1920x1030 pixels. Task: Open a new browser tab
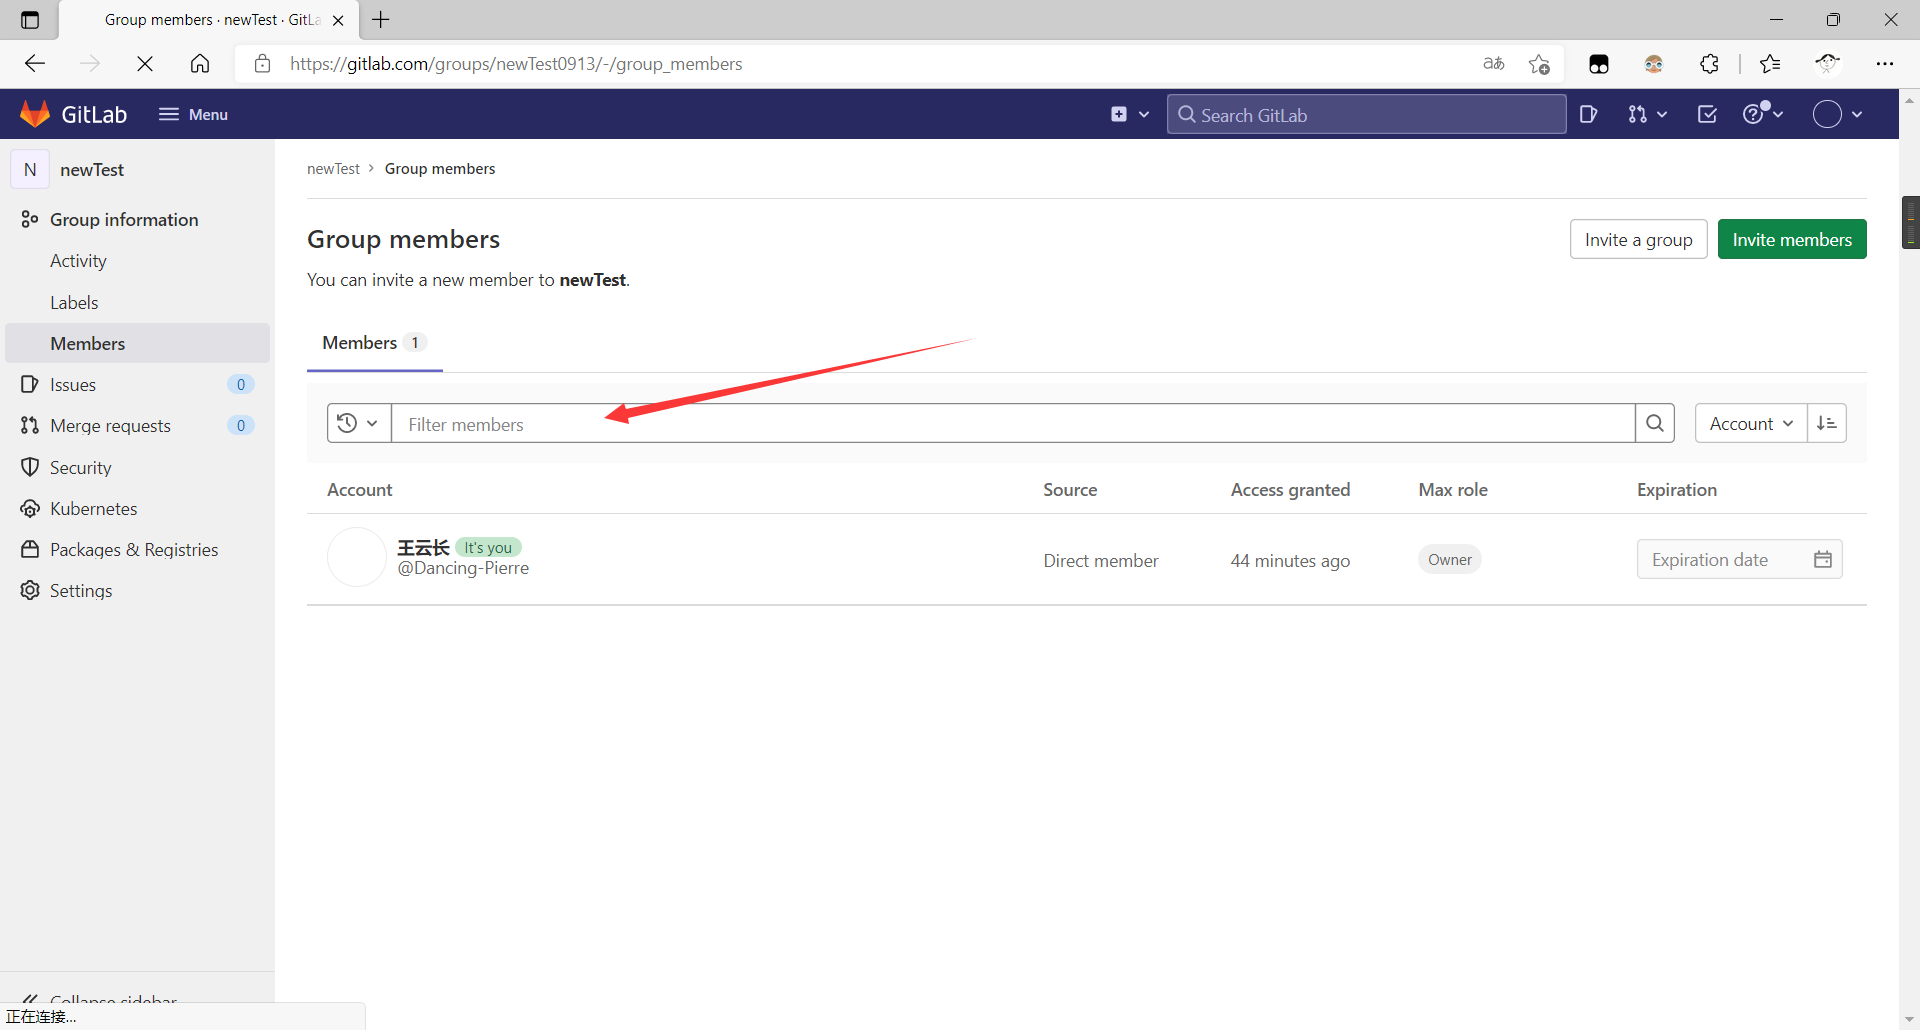click(381, 19)
